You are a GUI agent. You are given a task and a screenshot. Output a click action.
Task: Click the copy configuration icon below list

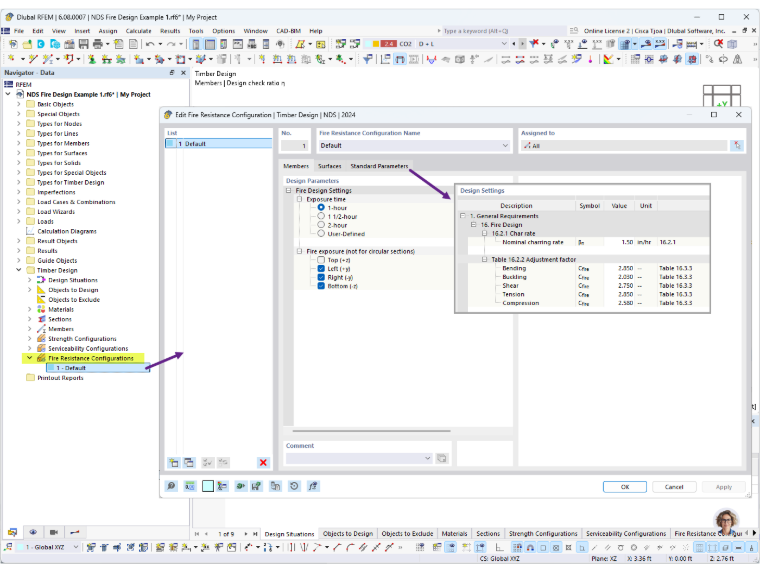pyautogui.click(x=189, y=462)
